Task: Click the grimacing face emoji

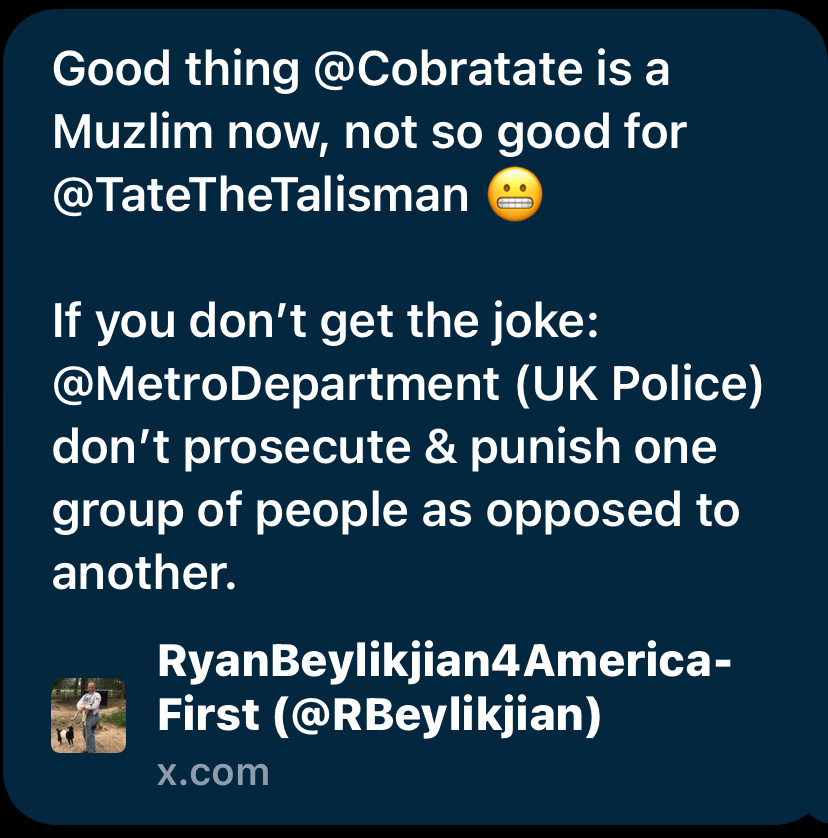Action: tap(515, 194)
